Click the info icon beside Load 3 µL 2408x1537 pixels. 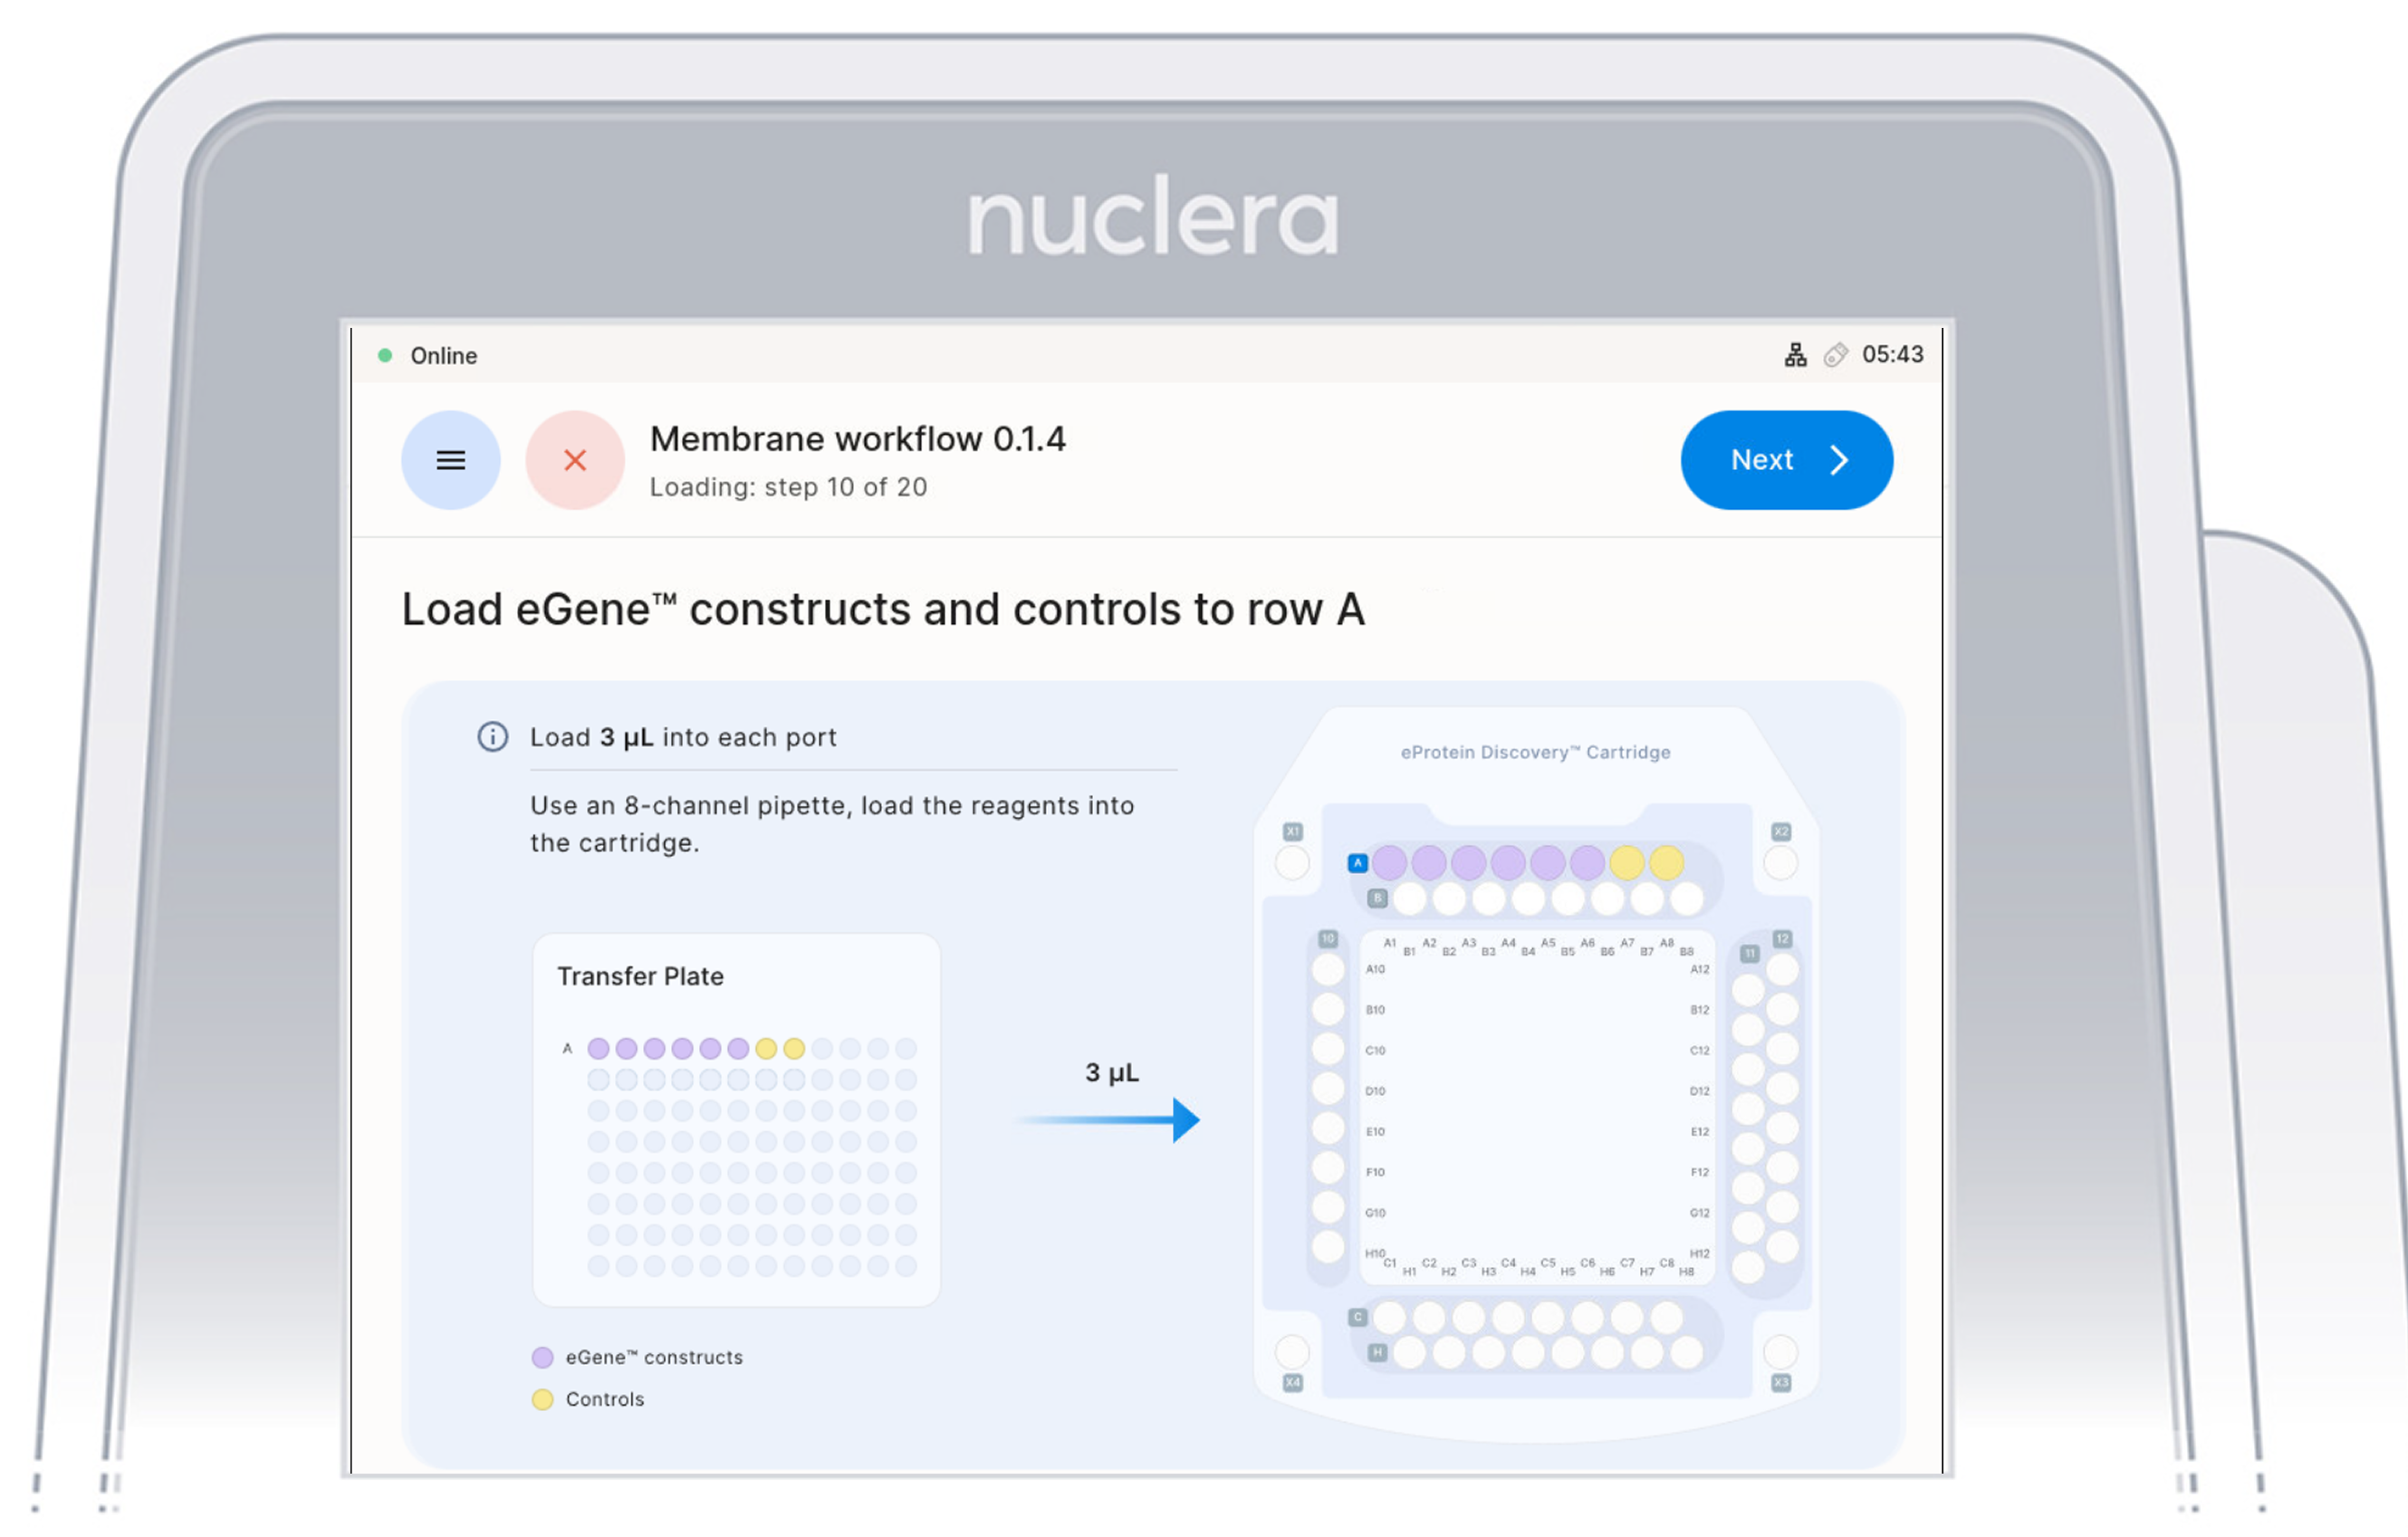click(x=492, y=737)
